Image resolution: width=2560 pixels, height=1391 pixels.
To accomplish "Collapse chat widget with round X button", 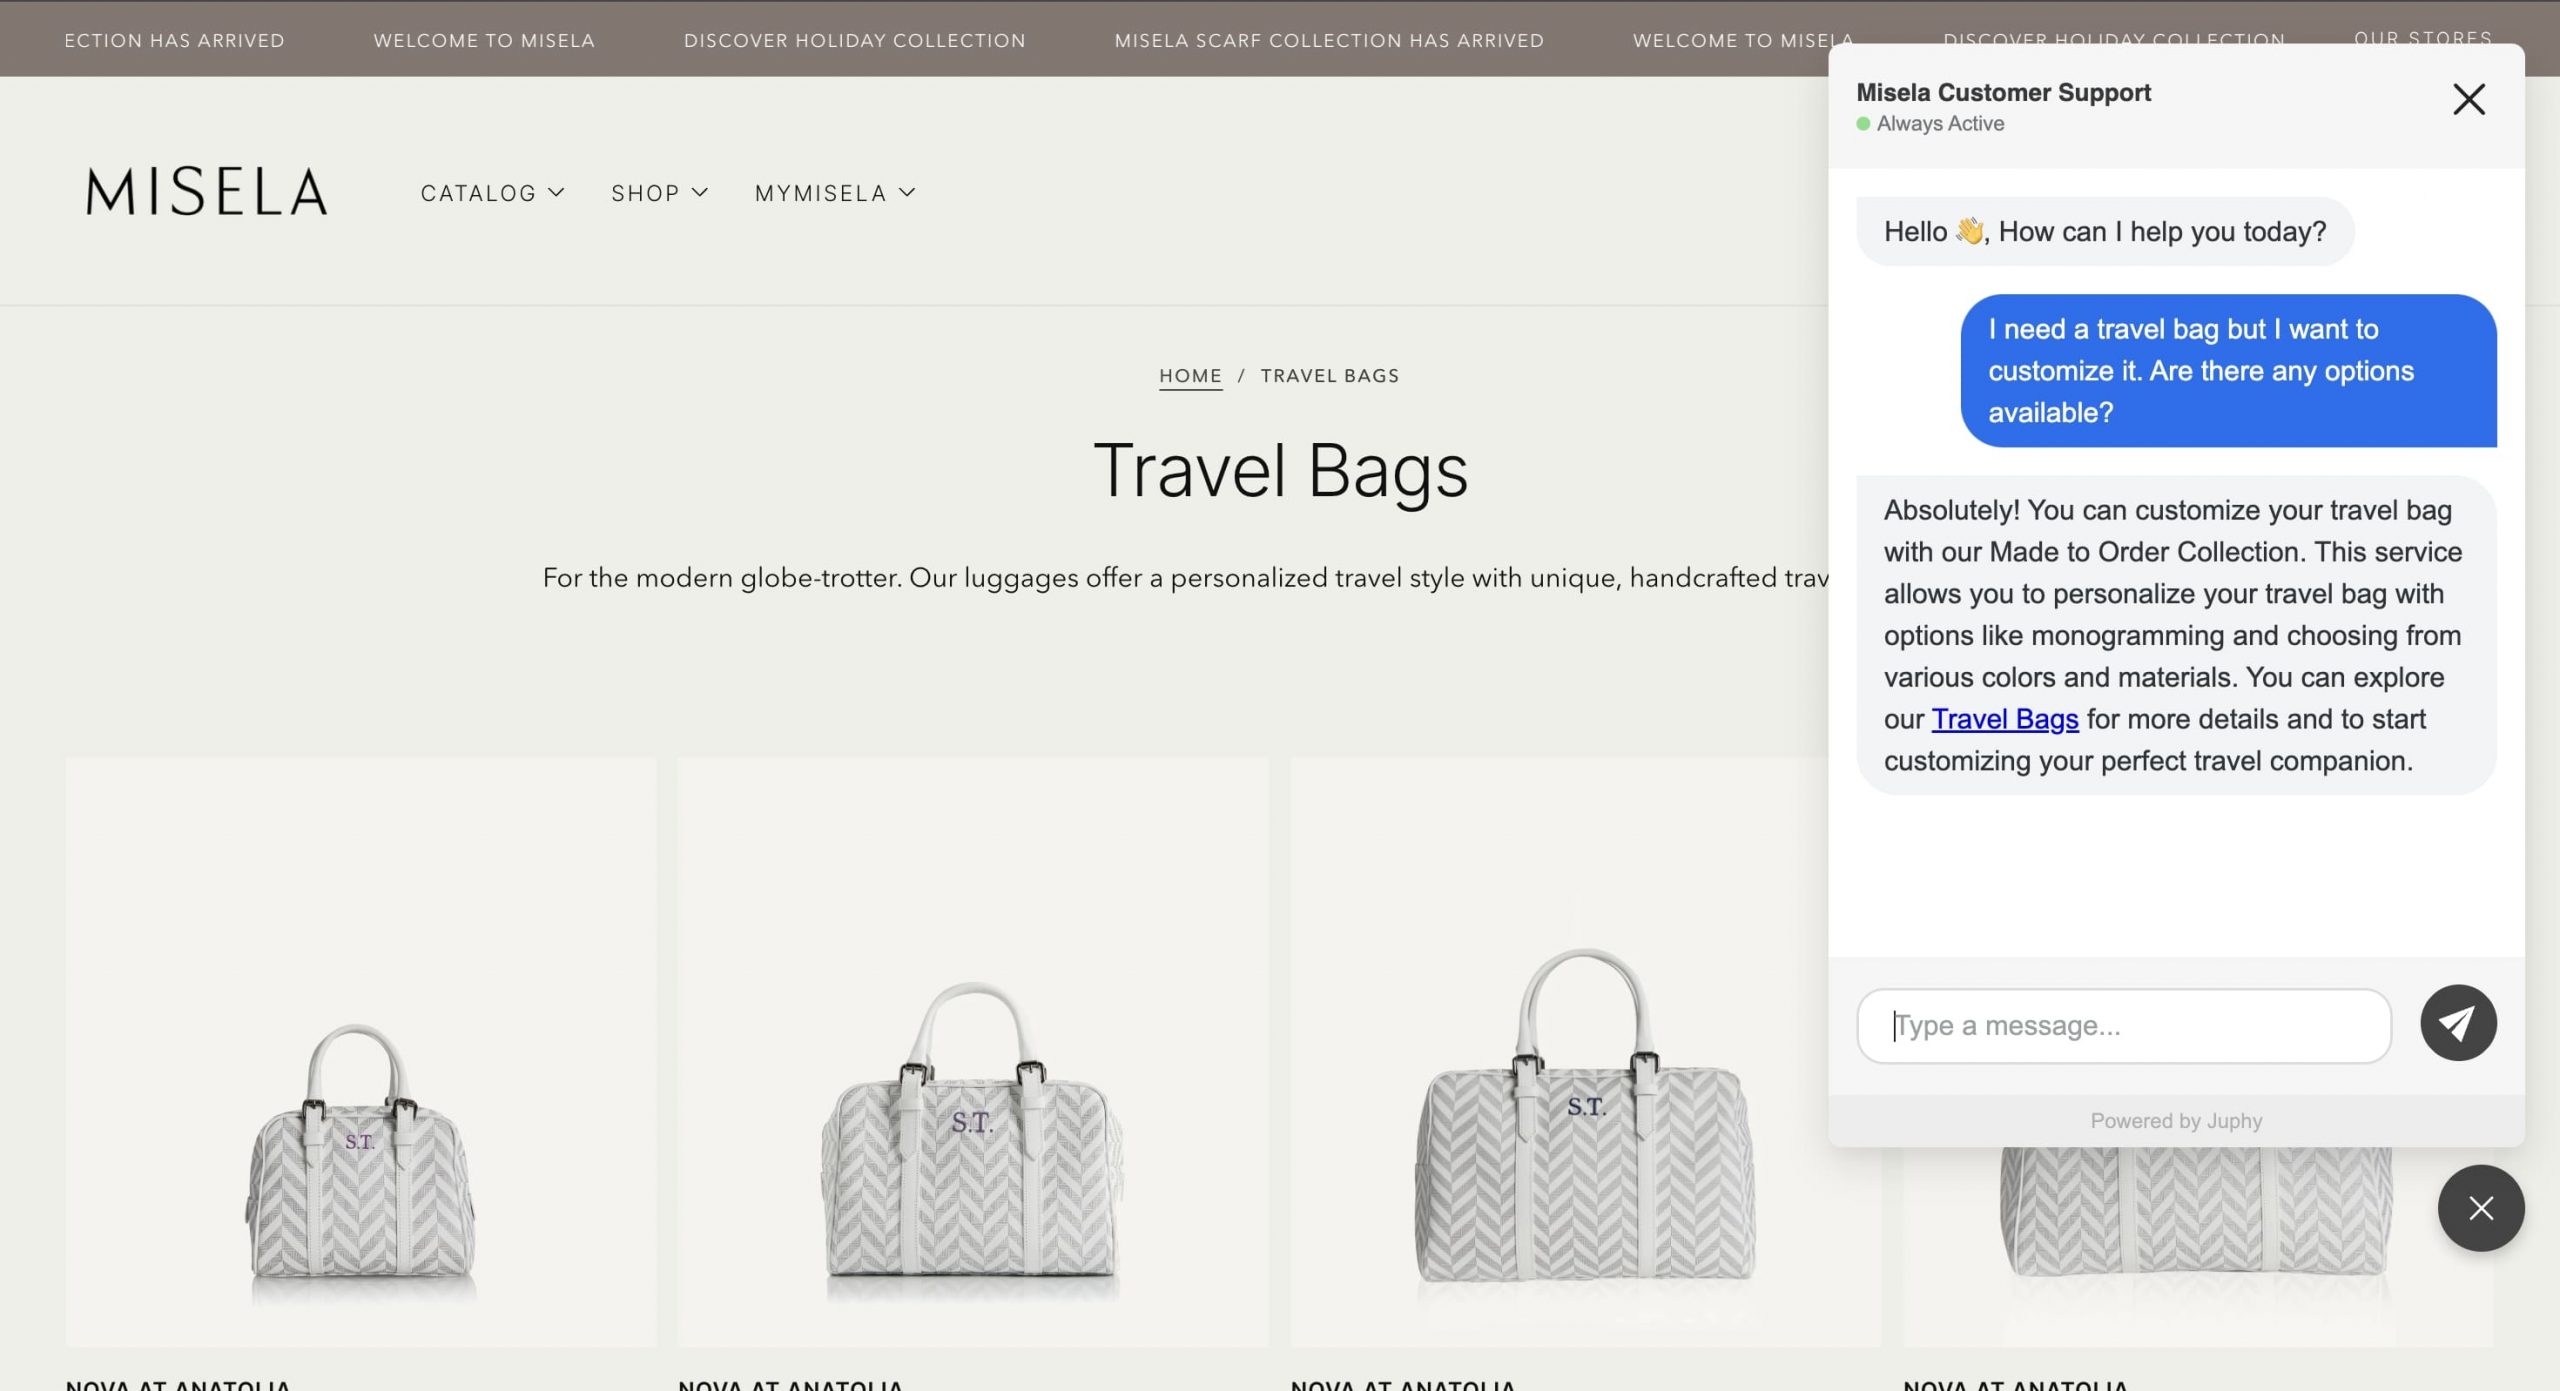I will (x=2480, y=1208).
